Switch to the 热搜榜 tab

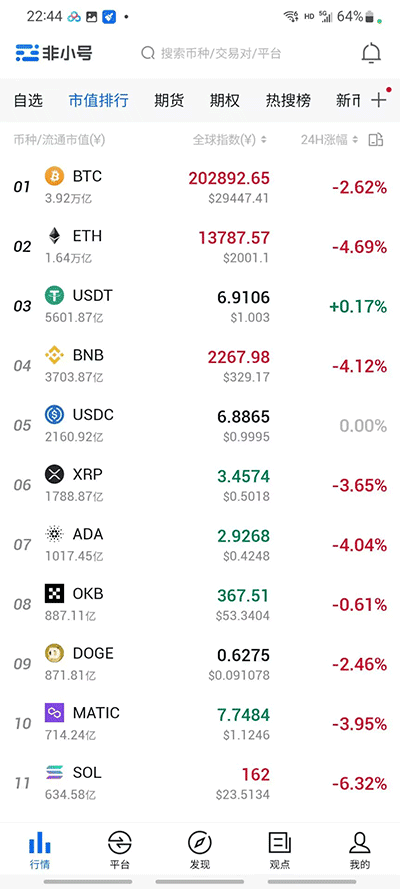[x=288, y=101]
